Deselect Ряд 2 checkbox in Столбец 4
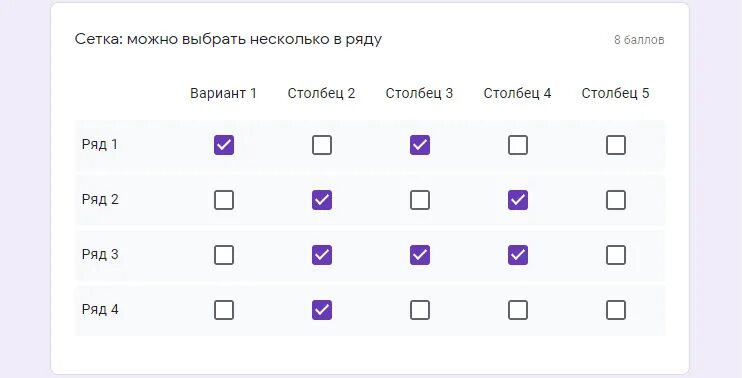742x378 pixels. pyautogui.click(x=518, y=200)
